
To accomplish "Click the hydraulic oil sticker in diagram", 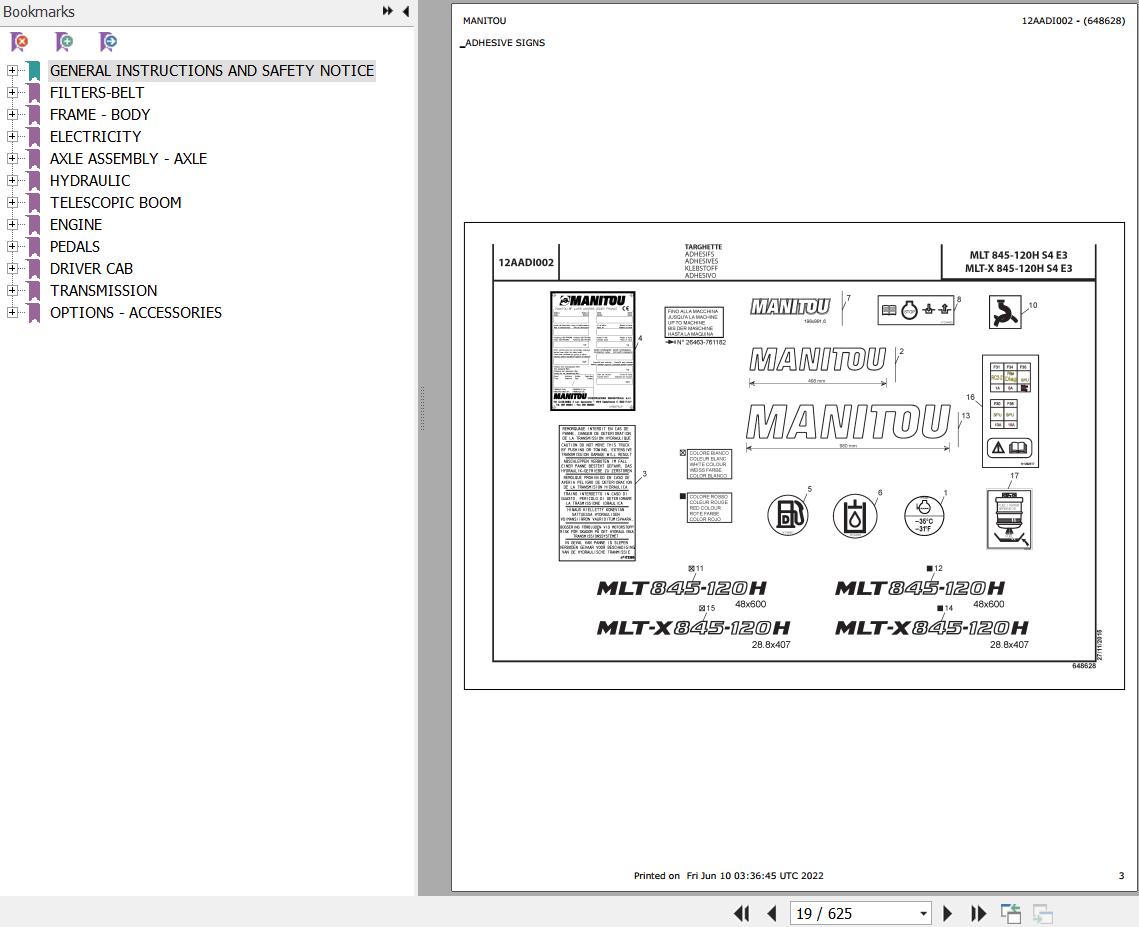I will (x=855, y=517).
